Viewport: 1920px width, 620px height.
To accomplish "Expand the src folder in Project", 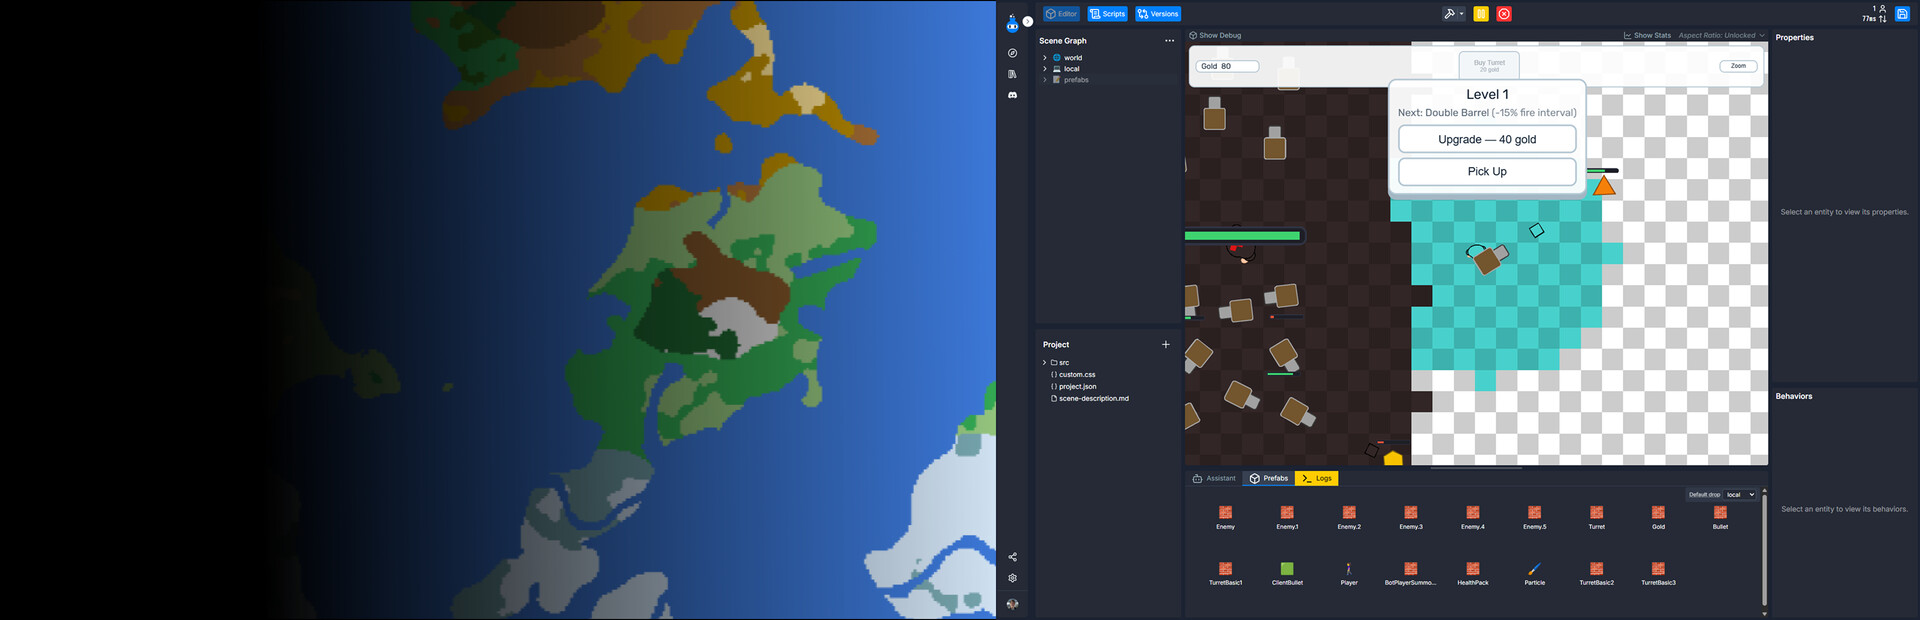I will coord(1045,363).
